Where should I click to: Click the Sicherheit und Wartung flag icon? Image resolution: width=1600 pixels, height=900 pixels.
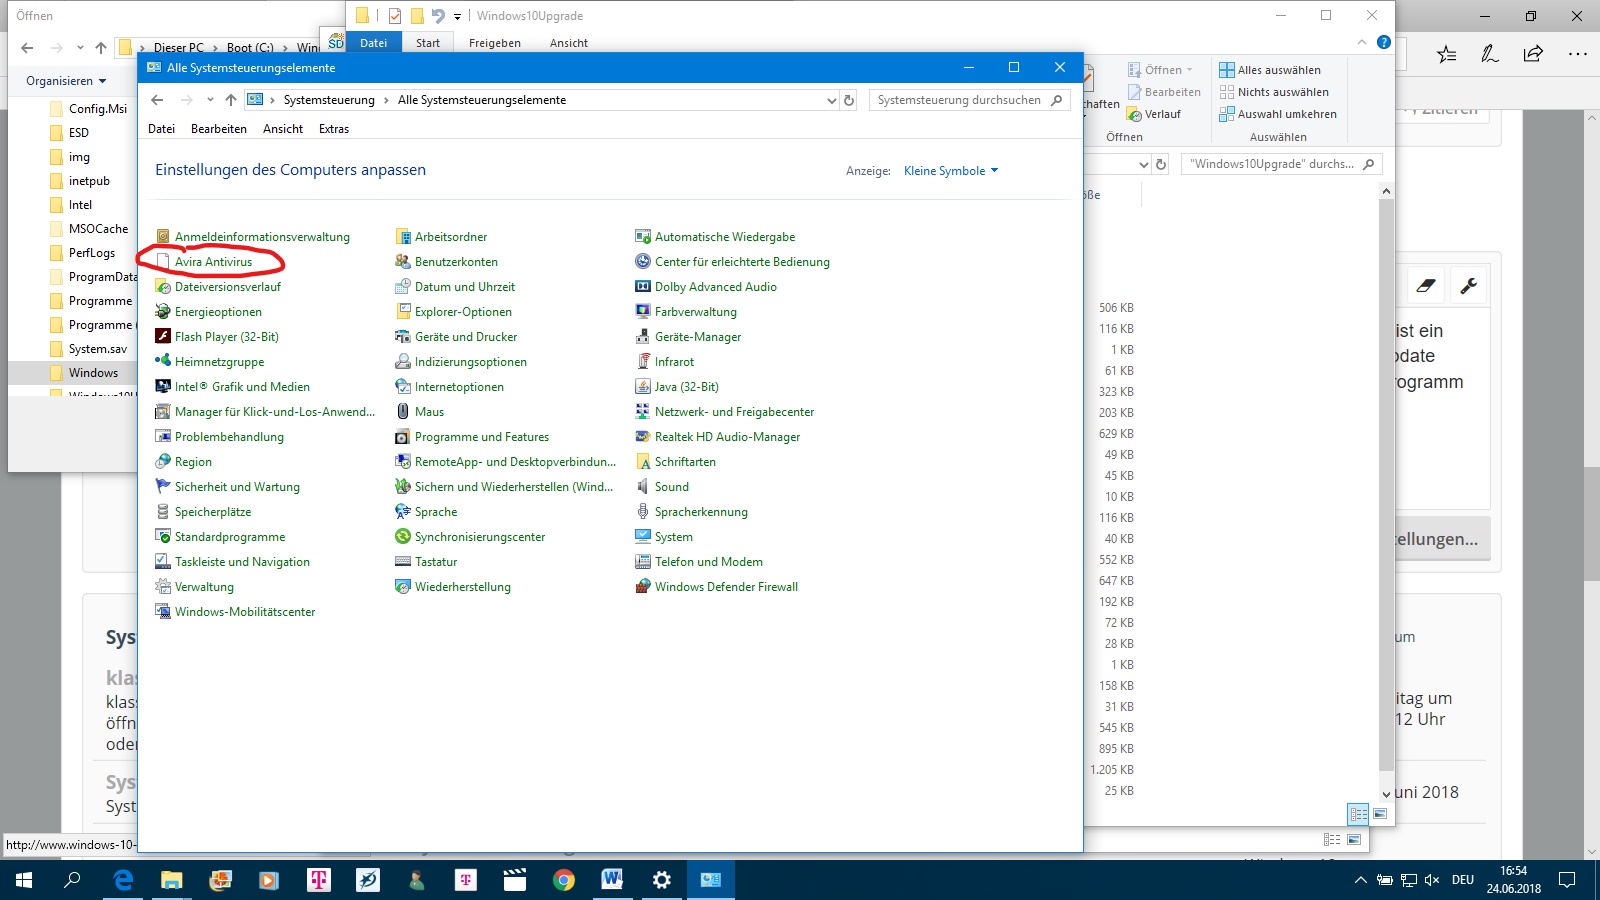coord(163,487)
